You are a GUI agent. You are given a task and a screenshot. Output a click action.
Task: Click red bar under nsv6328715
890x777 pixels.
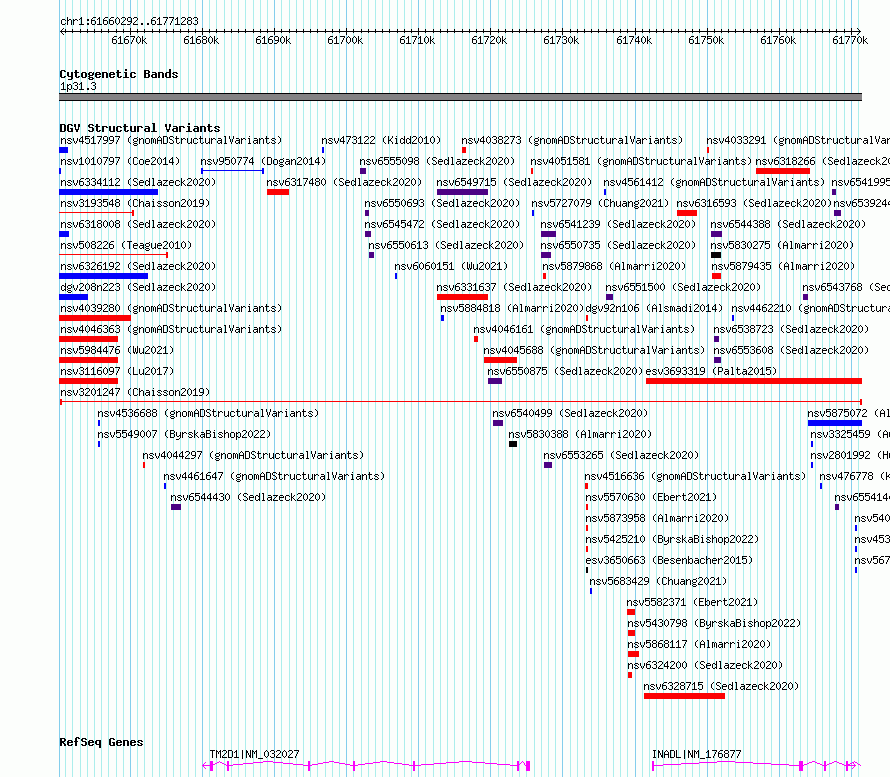coord(685,696)
